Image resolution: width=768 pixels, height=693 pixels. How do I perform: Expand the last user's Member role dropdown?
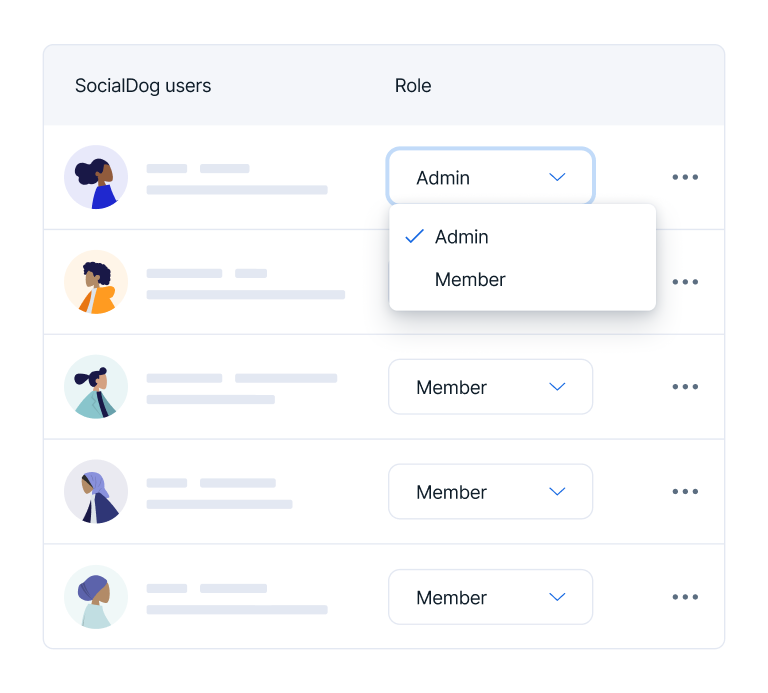[490, 597]
